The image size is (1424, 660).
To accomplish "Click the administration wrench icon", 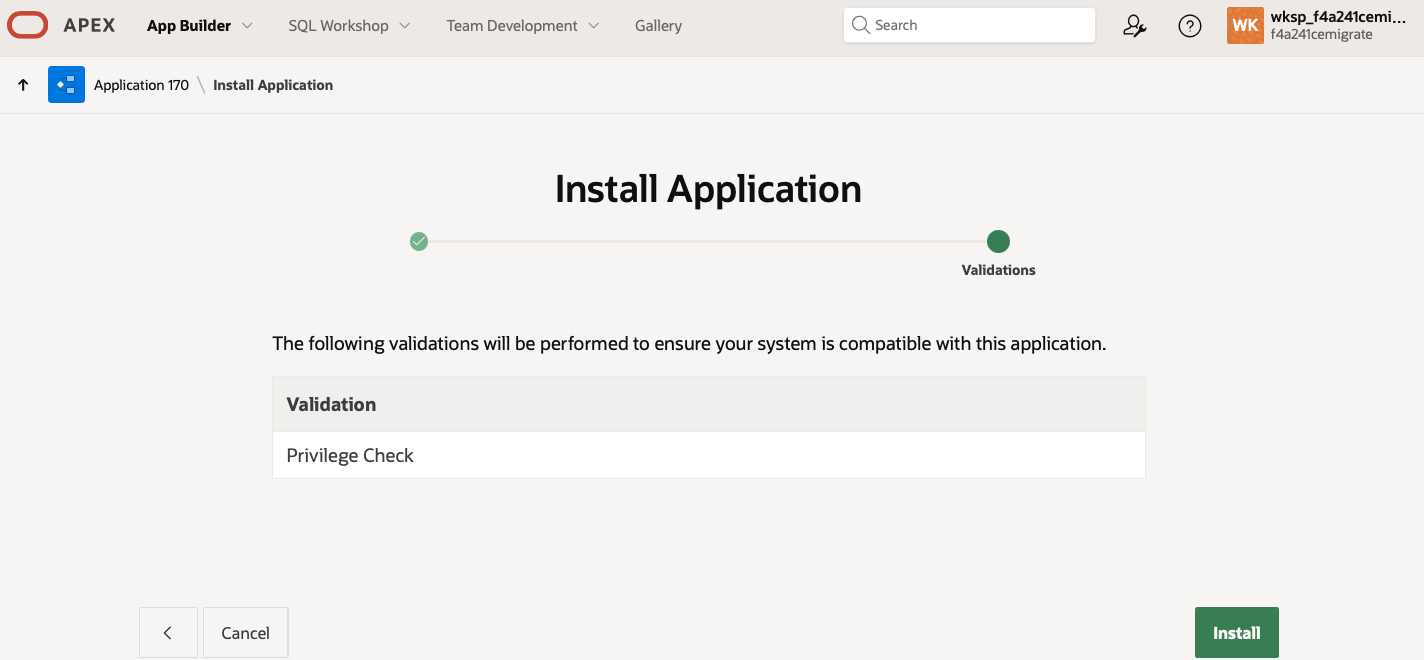I will coord(1135,25).
